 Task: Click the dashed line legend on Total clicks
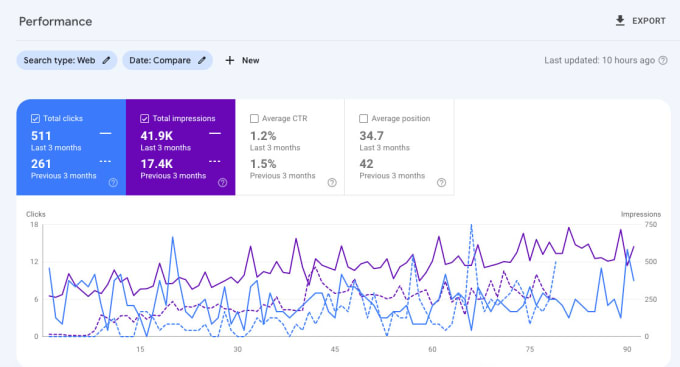click(105, 161)
